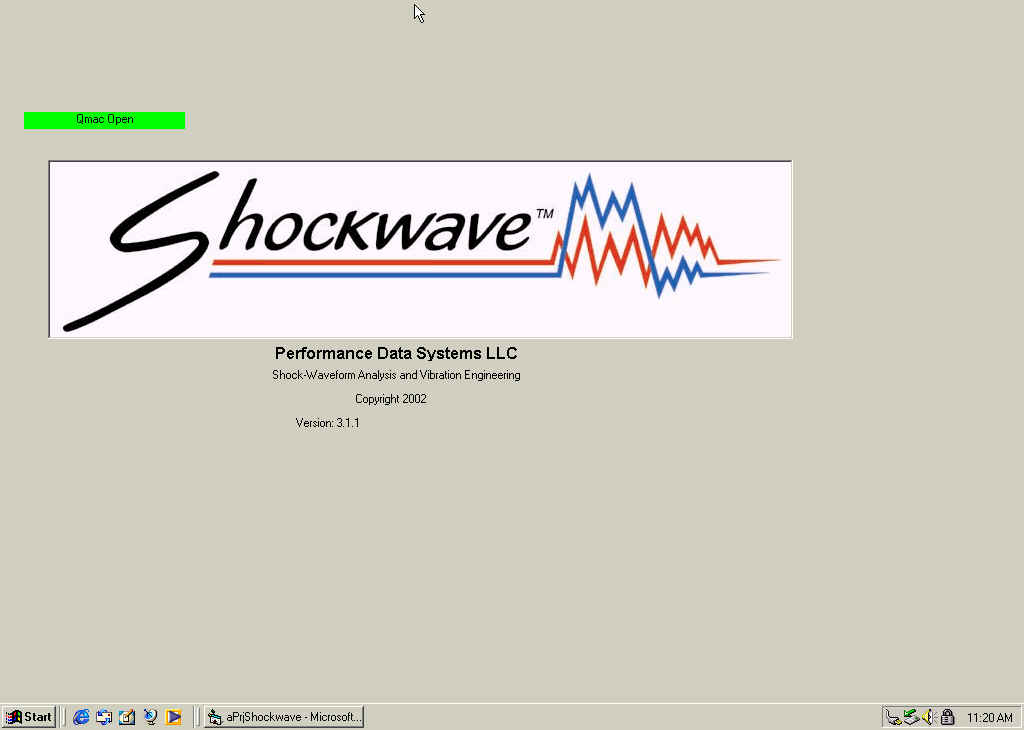Click the Shockwave logo banner image
This screenshot has height=730, width=1024.
421,249
